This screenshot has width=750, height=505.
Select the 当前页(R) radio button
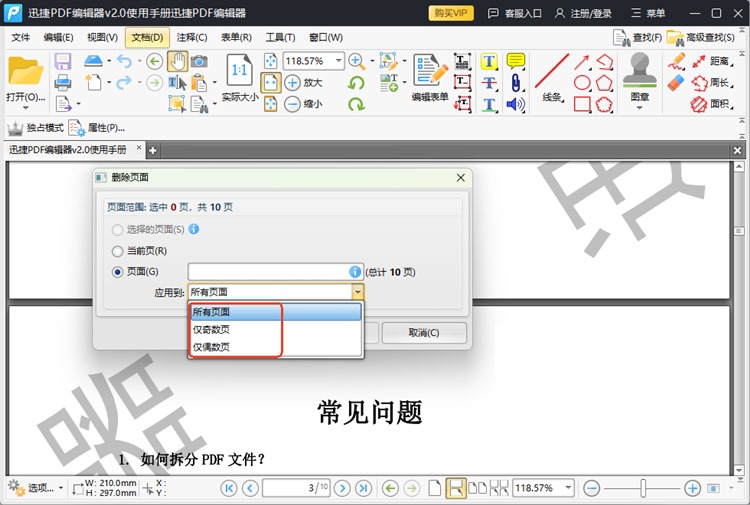[x=117, y=251]
